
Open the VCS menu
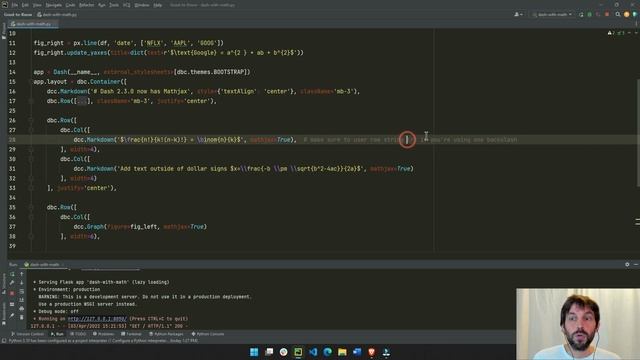(x=127, y=5)
